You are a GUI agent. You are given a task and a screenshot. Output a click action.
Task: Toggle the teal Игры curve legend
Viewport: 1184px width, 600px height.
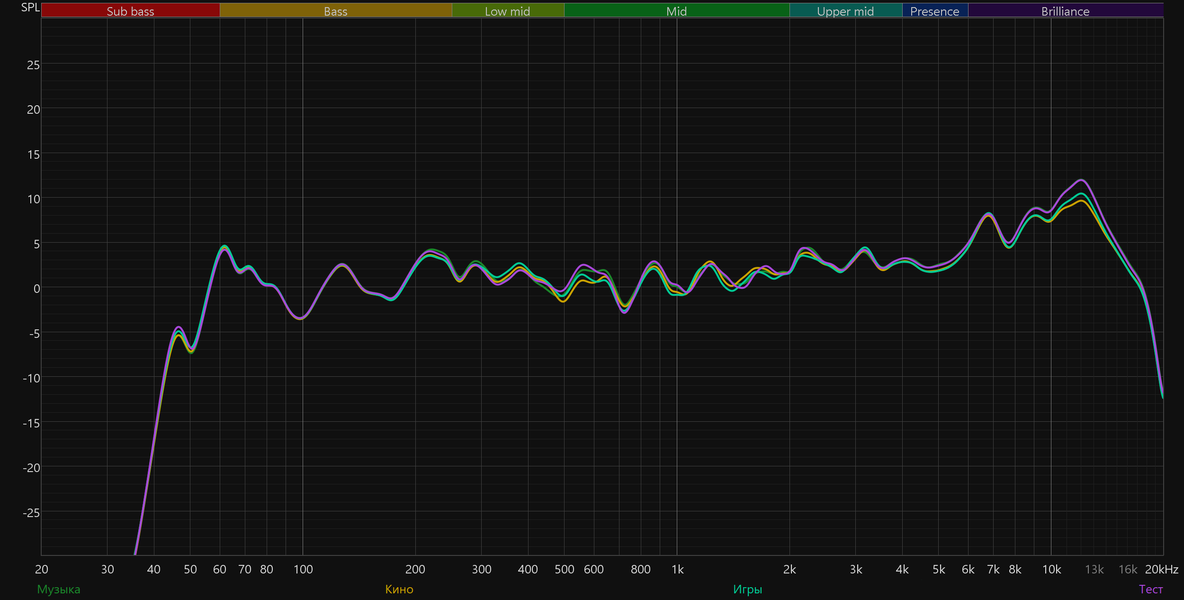(x=748, y=589)
